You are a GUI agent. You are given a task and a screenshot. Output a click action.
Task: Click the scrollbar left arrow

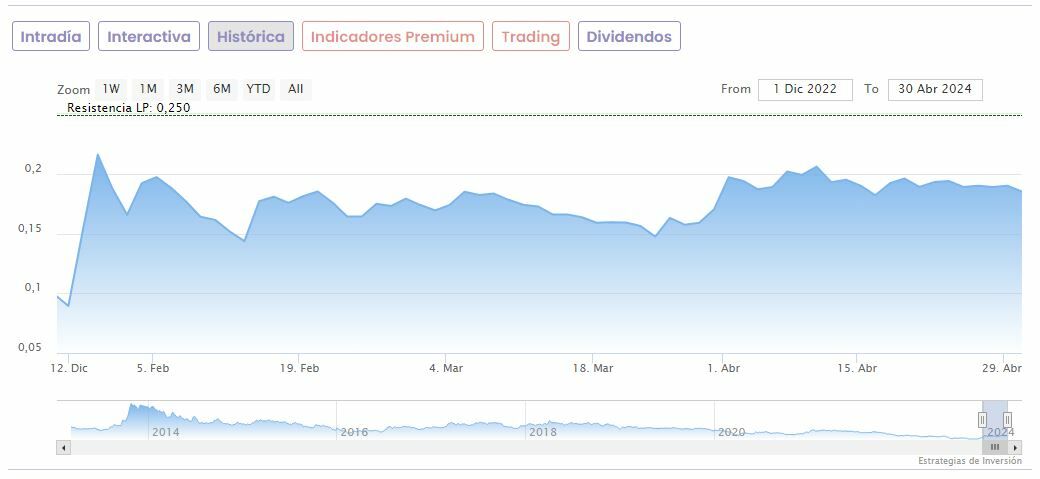coord(64,447)
